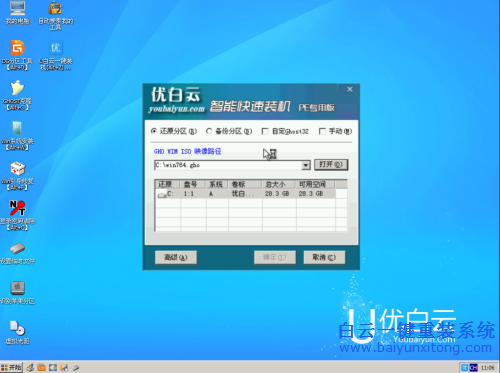This screenshot has height=373, width=500.
Task: Click the 11:06 taskbar clock
Action: tap(487, 368)
